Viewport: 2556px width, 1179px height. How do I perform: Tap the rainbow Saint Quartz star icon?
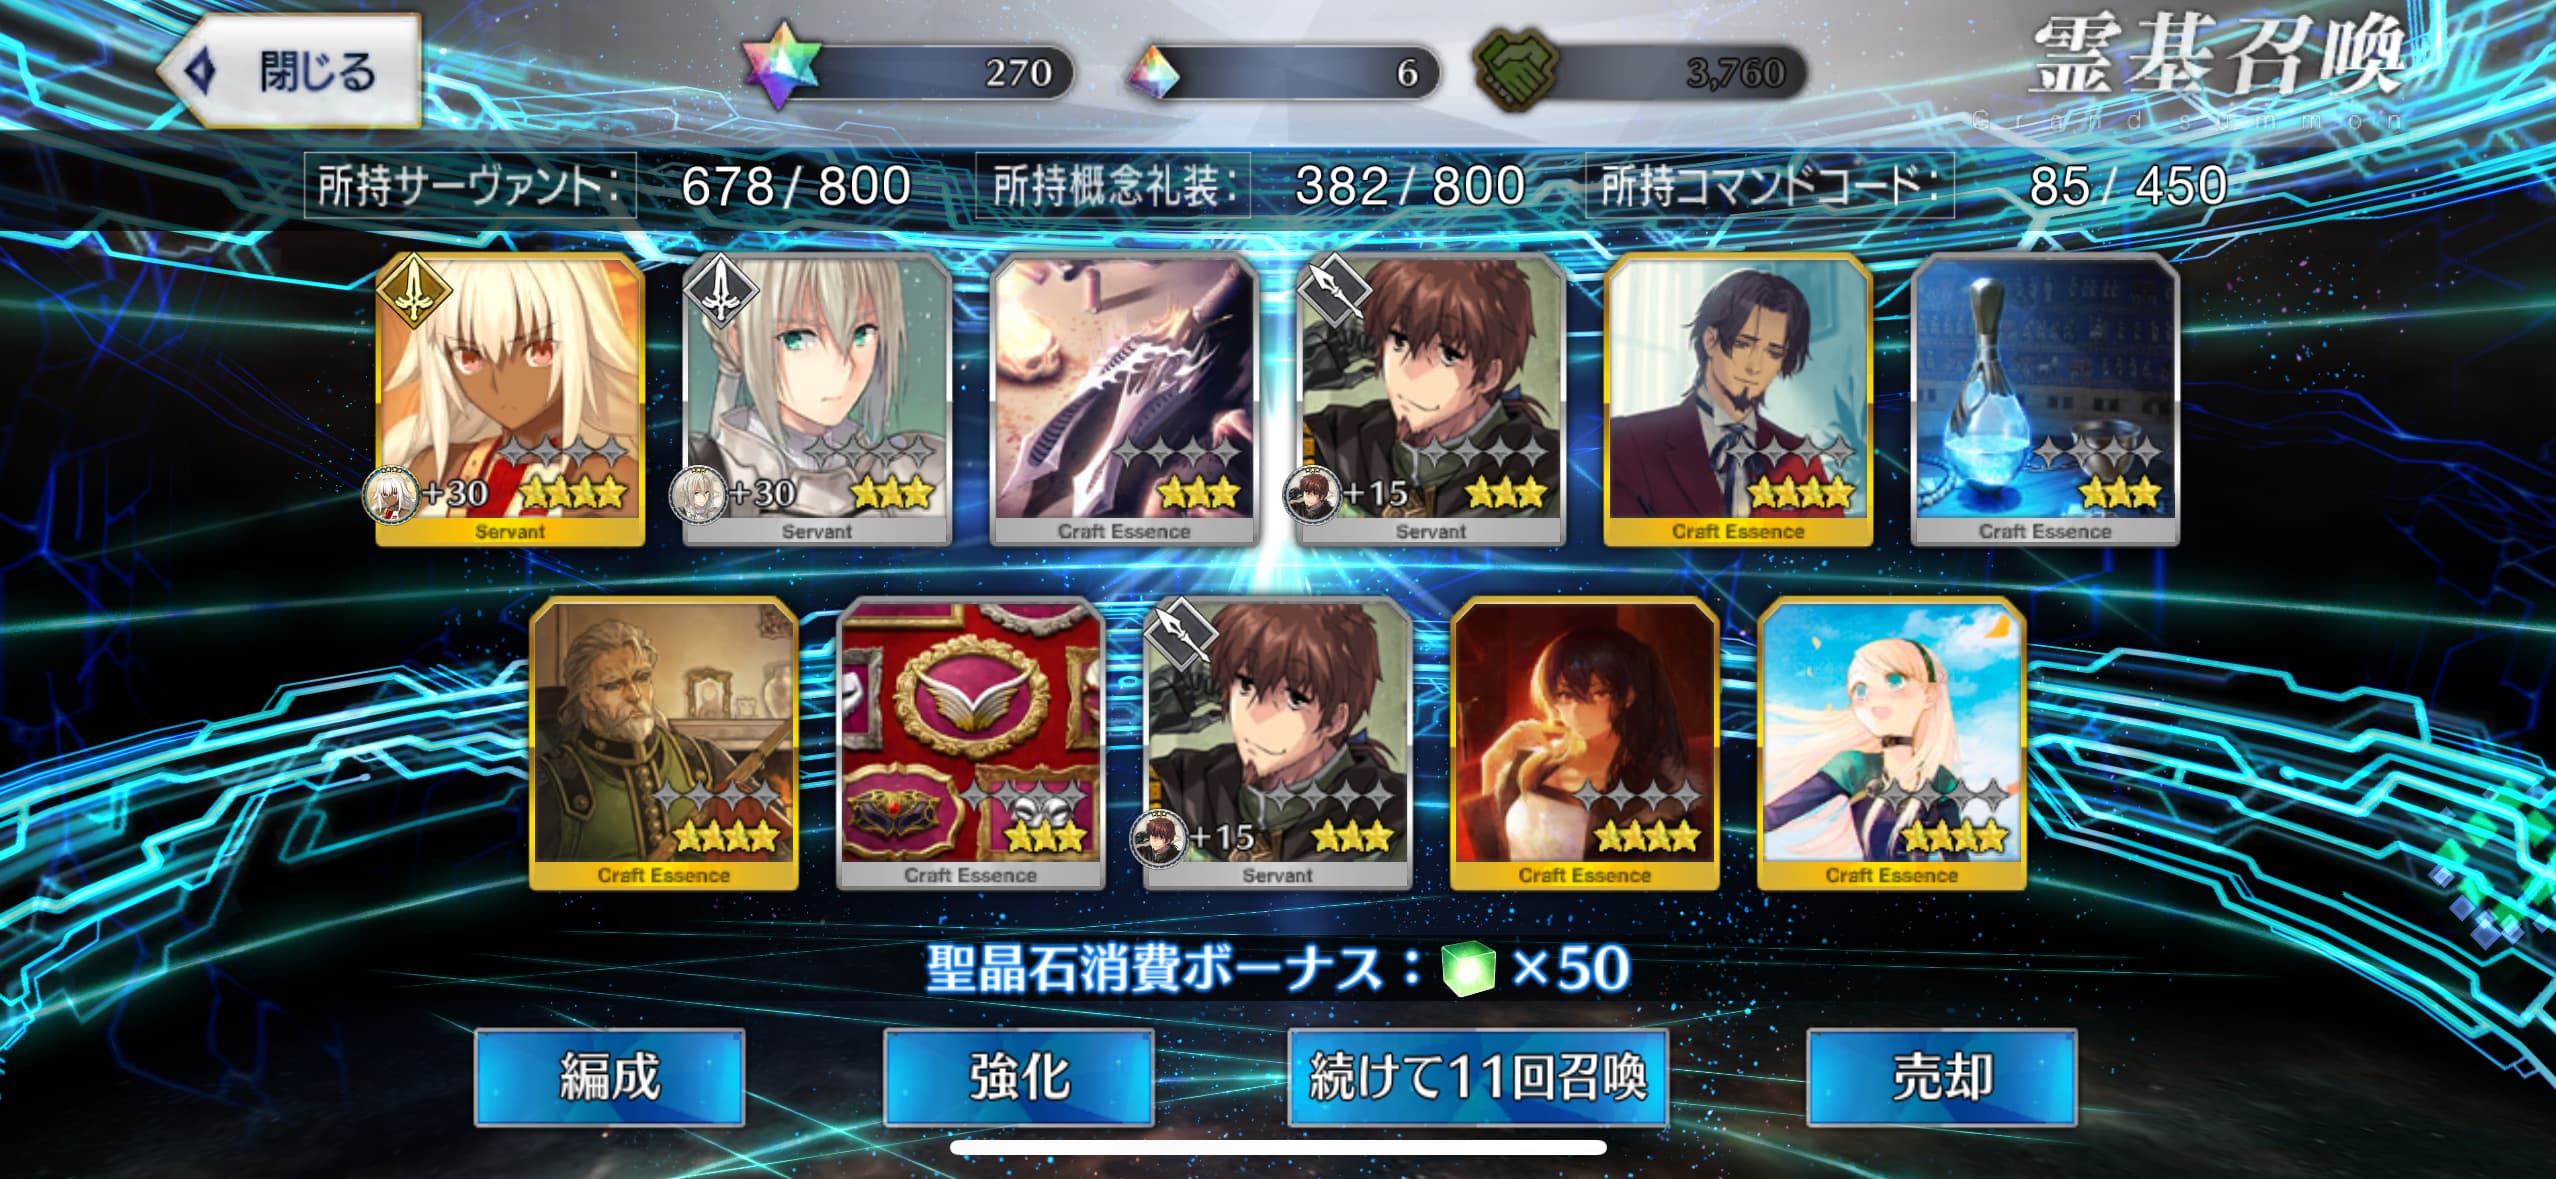[783, 68]
